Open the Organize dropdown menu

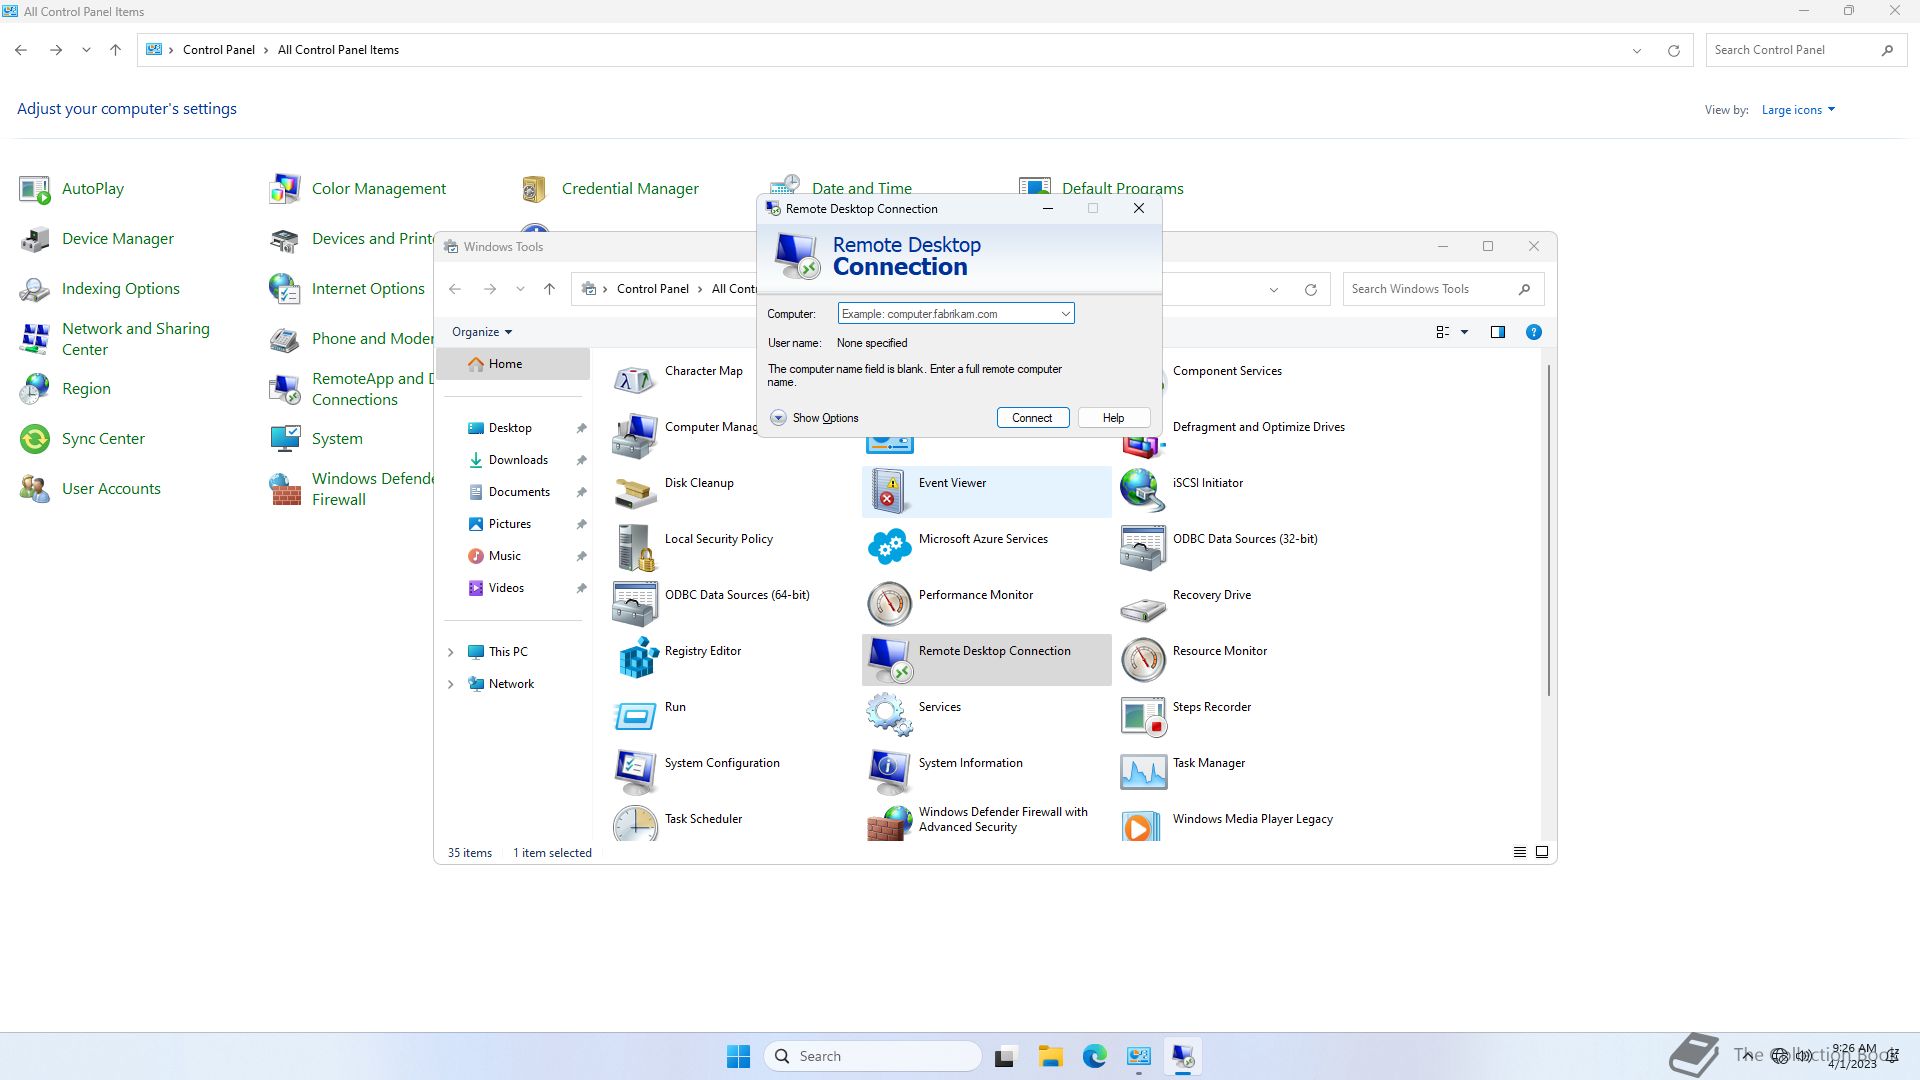click(482, 332)
